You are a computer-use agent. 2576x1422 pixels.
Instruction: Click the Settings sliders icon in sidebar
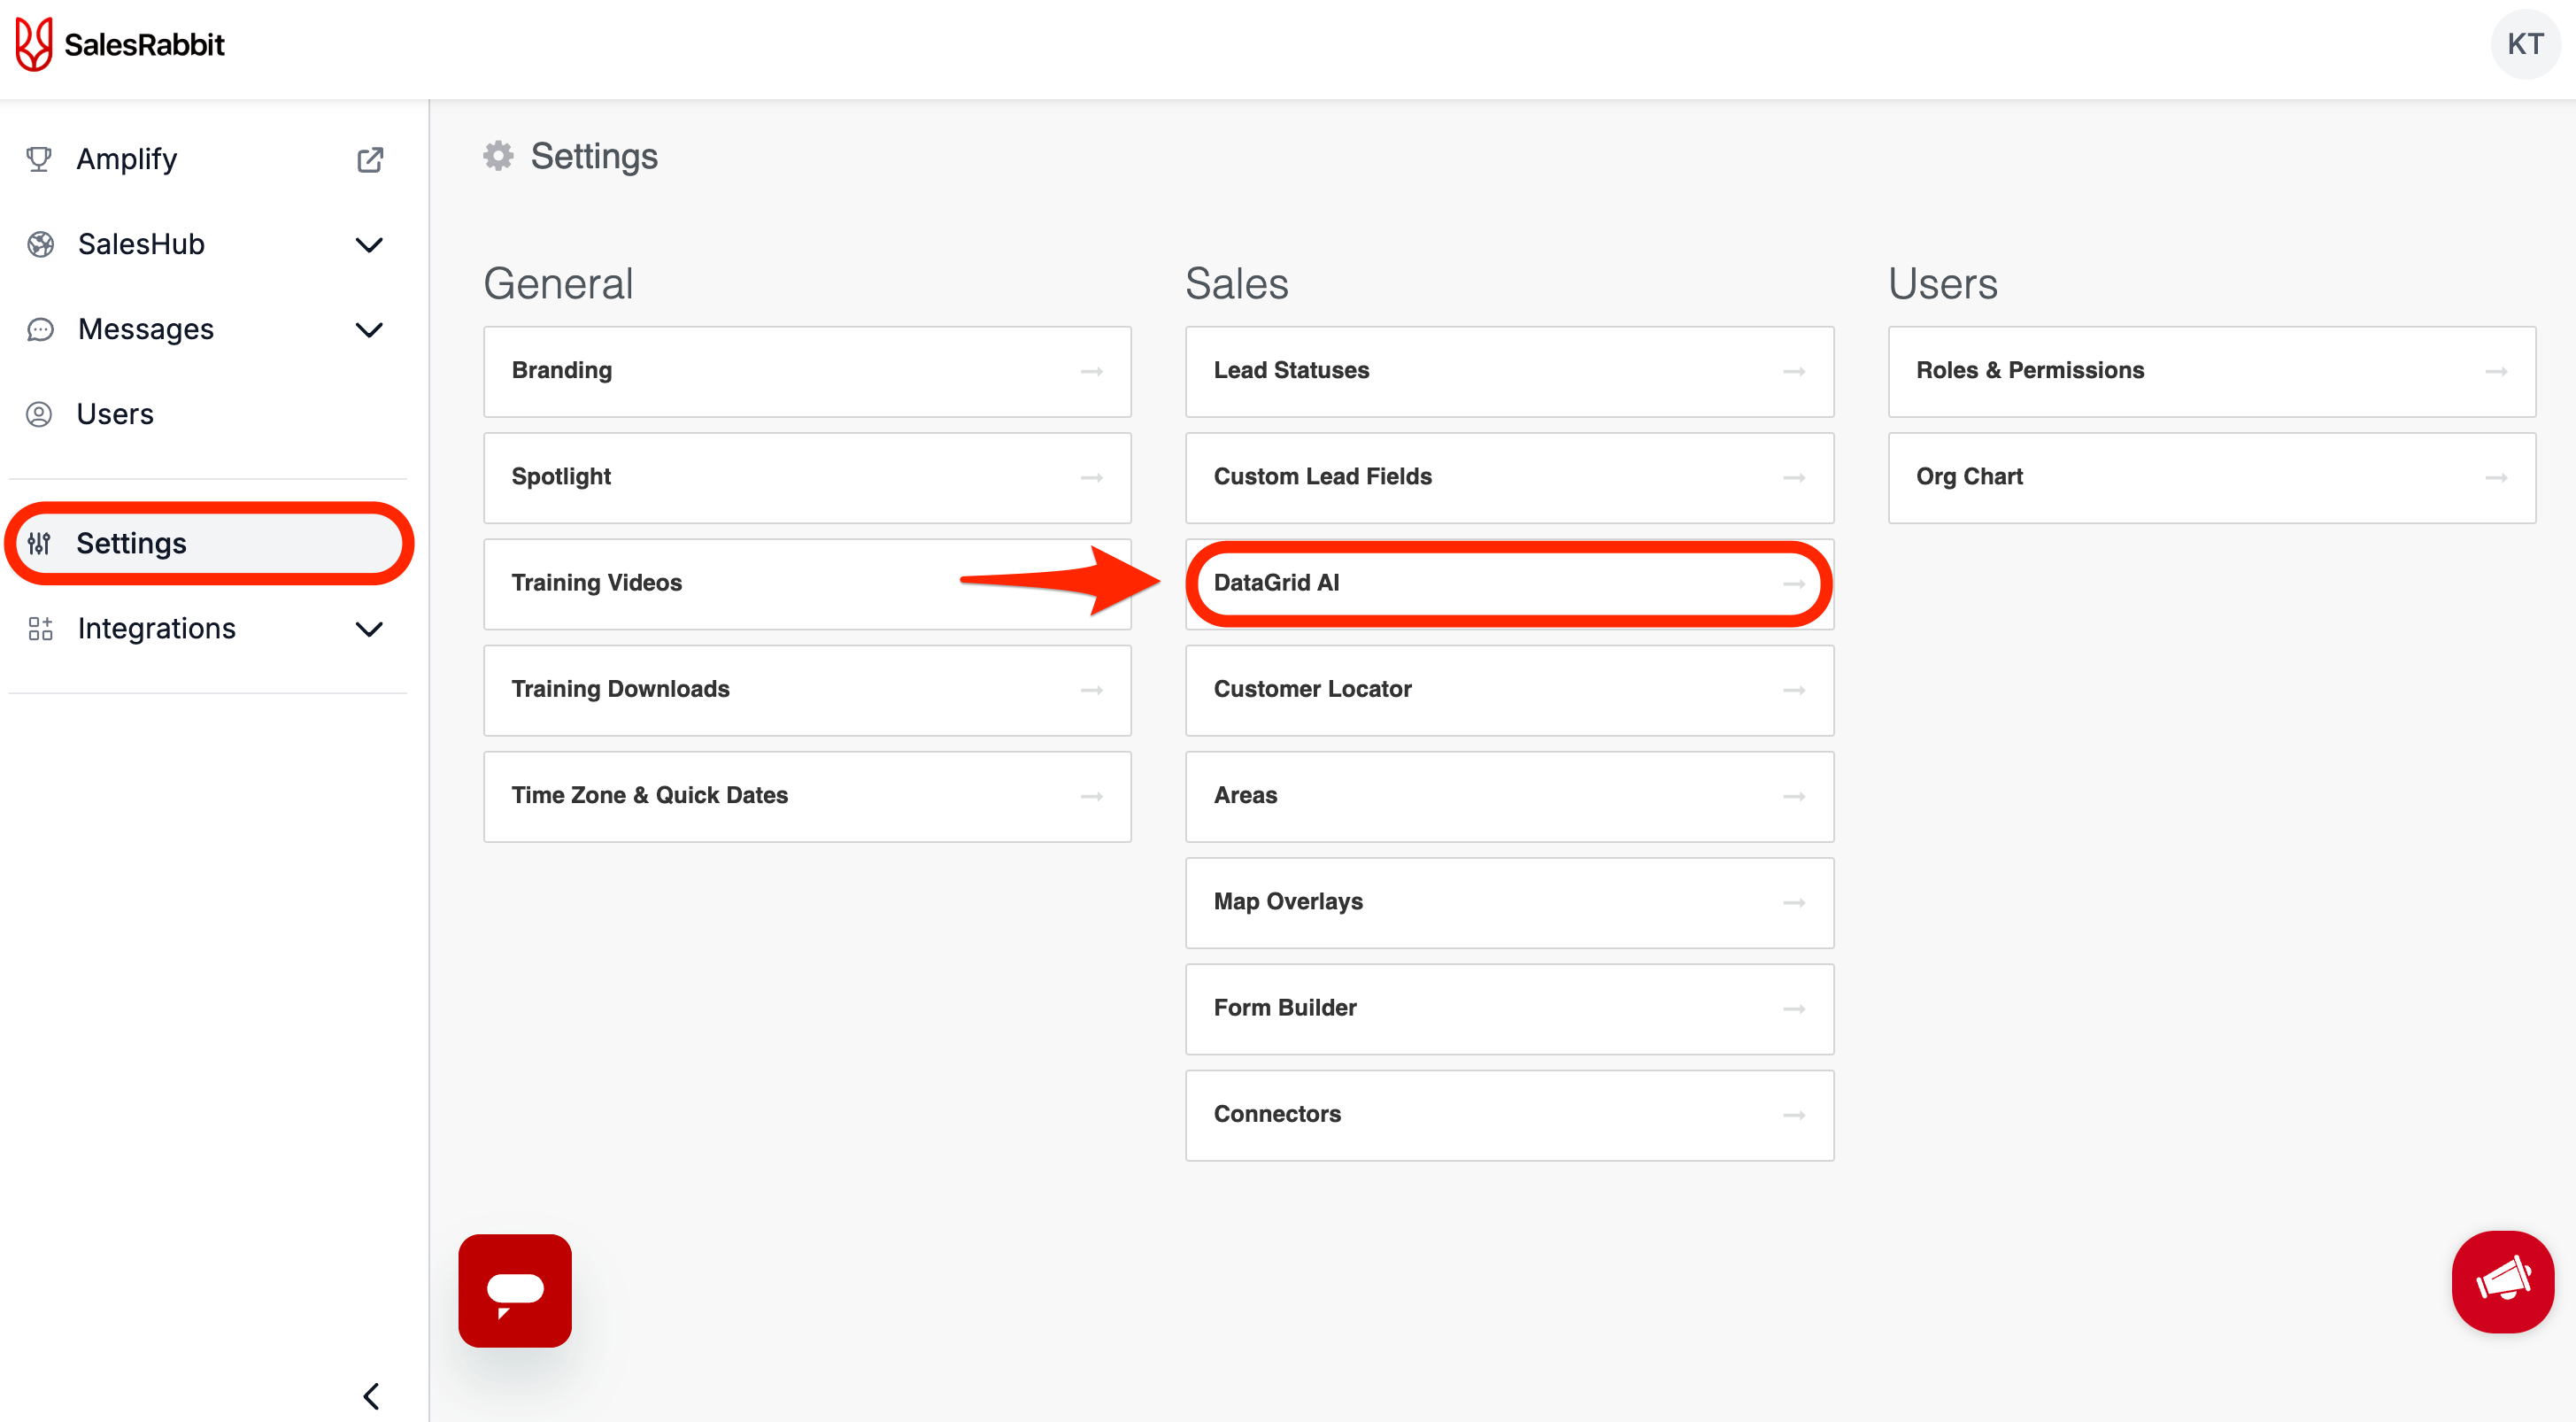(x=39, y=543)
